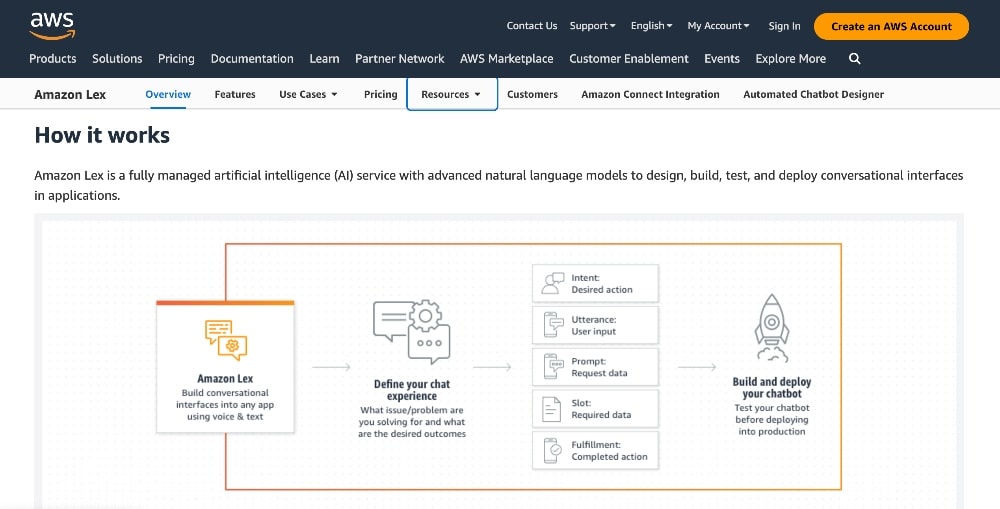Click the How it works heading
The image size is (1000, 509).
102,135
